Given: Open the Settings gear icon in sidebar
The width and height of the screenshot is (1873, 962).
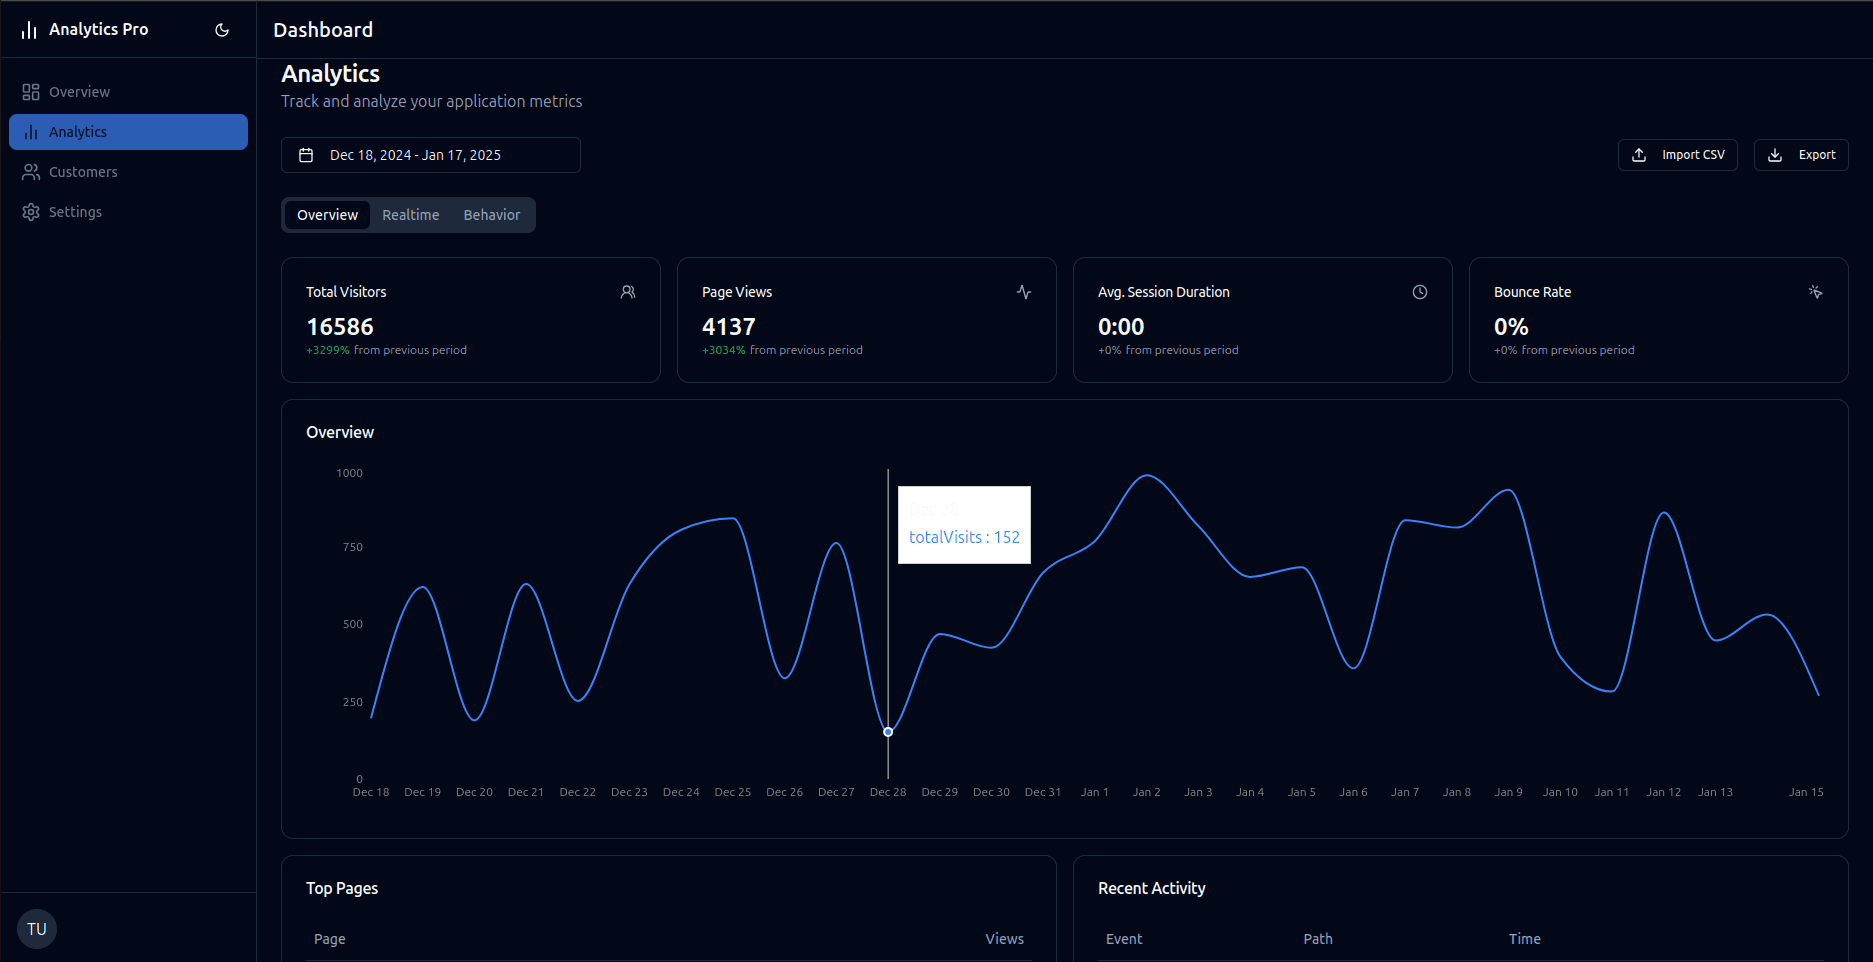Looking at the screenshot, I should coord(31,211).
